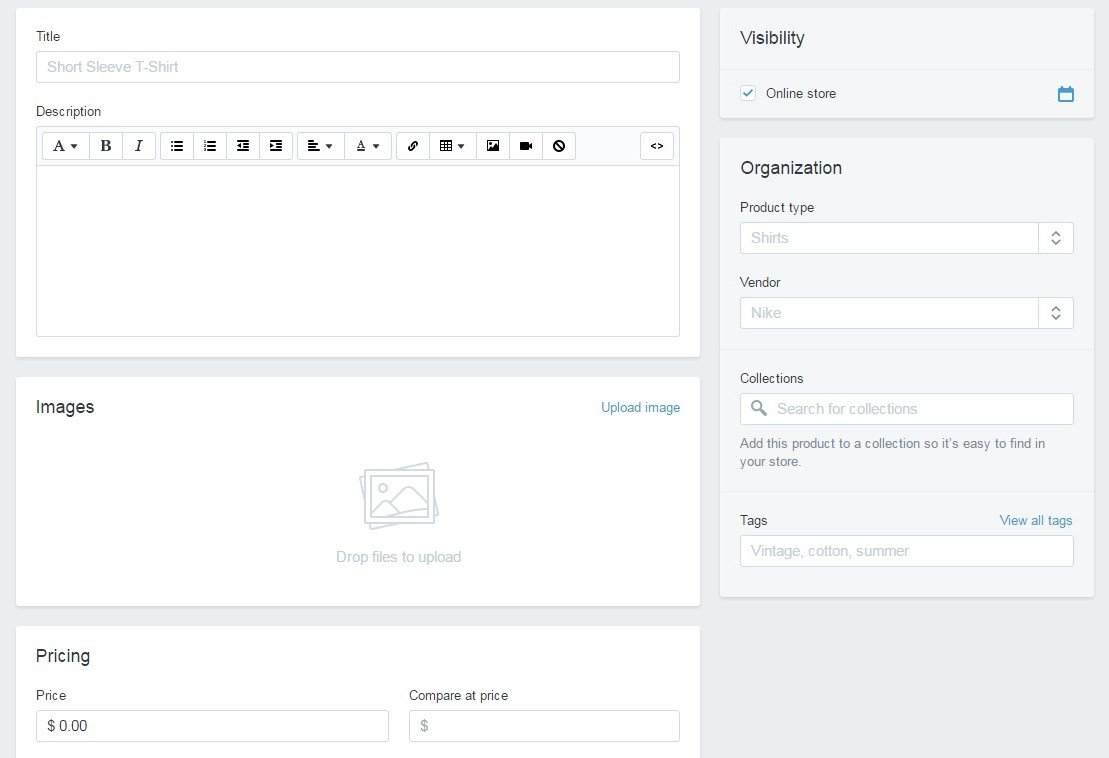Image resolution: width=1109 pixels, height=758 pixels.
Task: Open the visibility schedule calendar icon
Action: [x=1066, y=93]
